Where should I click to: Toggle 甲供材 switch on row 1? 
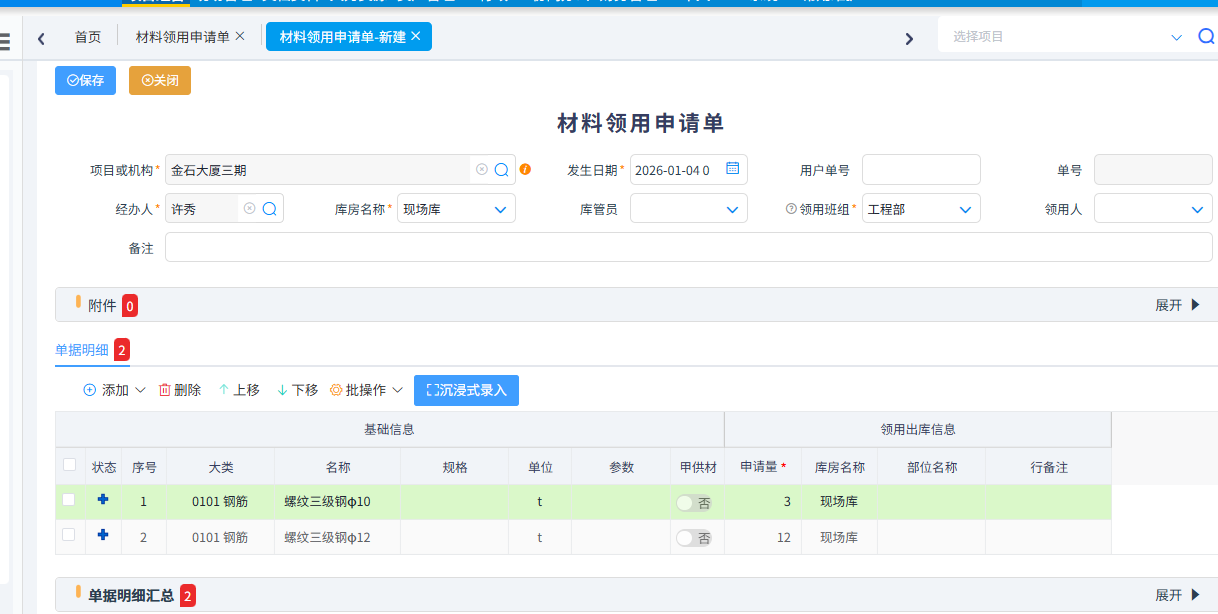(x=693, y=503)
